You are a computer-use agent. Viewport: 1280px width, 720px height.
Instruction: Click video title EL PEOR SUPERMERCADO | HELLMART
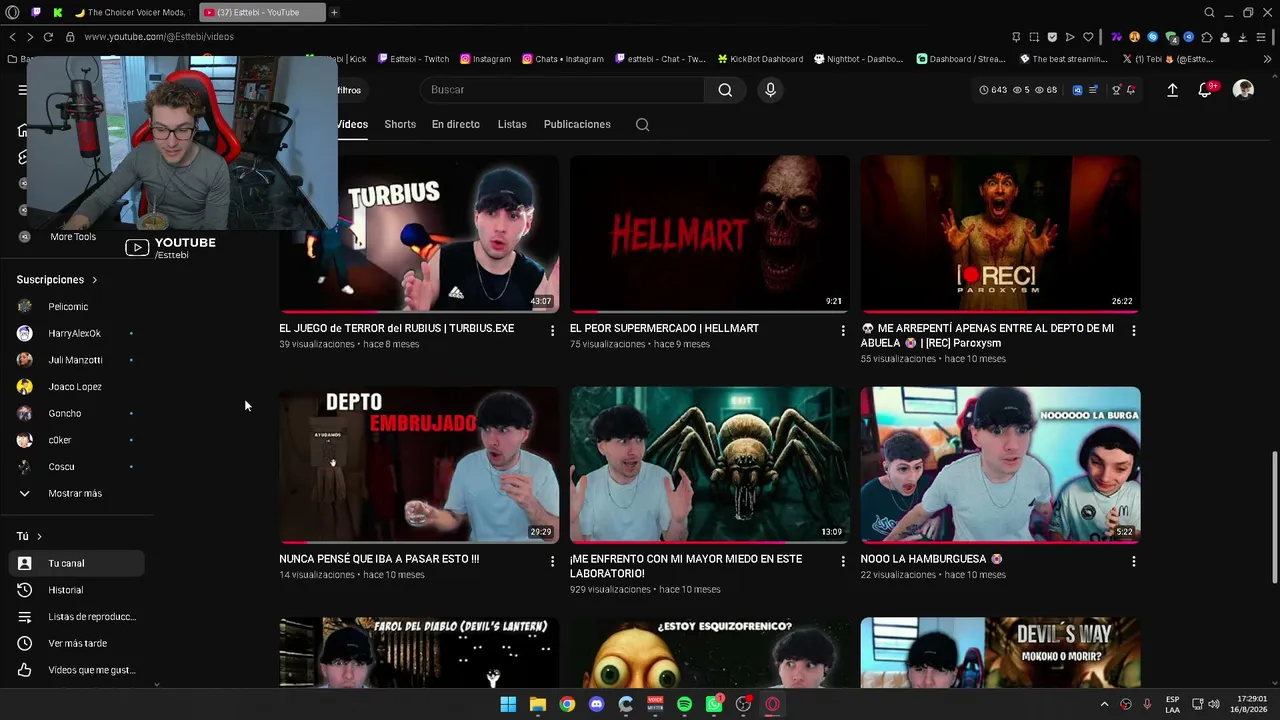[x=664, y=328]
